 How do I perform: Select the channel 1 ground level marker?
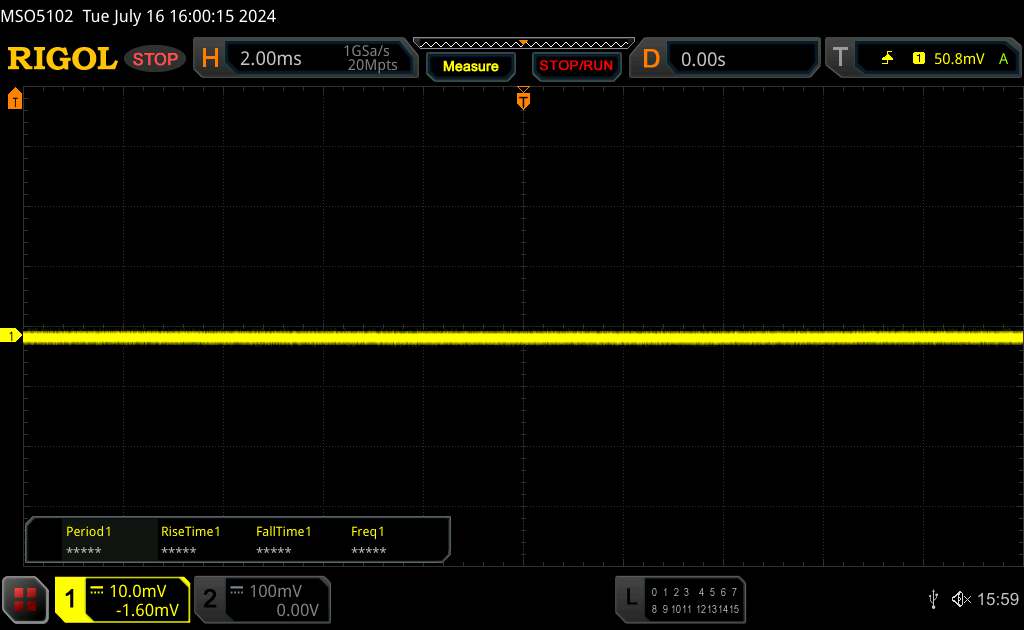coord(10,336)
